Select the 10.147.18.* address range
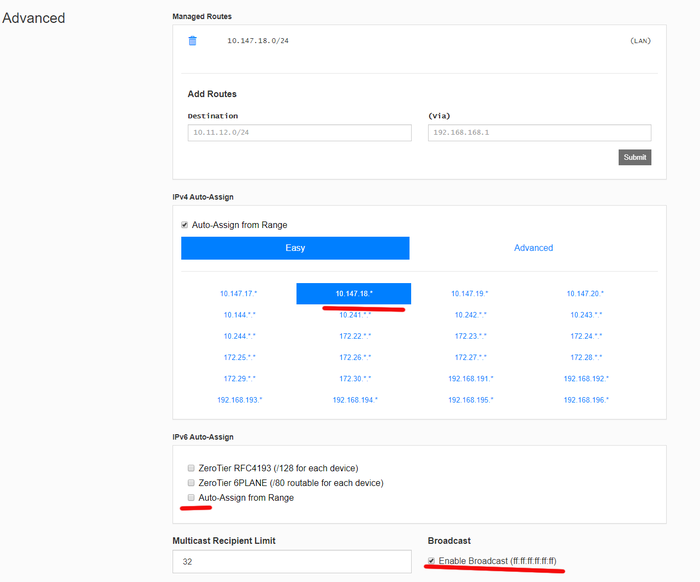The image size is (700, 582). click(x=353, y=294)
